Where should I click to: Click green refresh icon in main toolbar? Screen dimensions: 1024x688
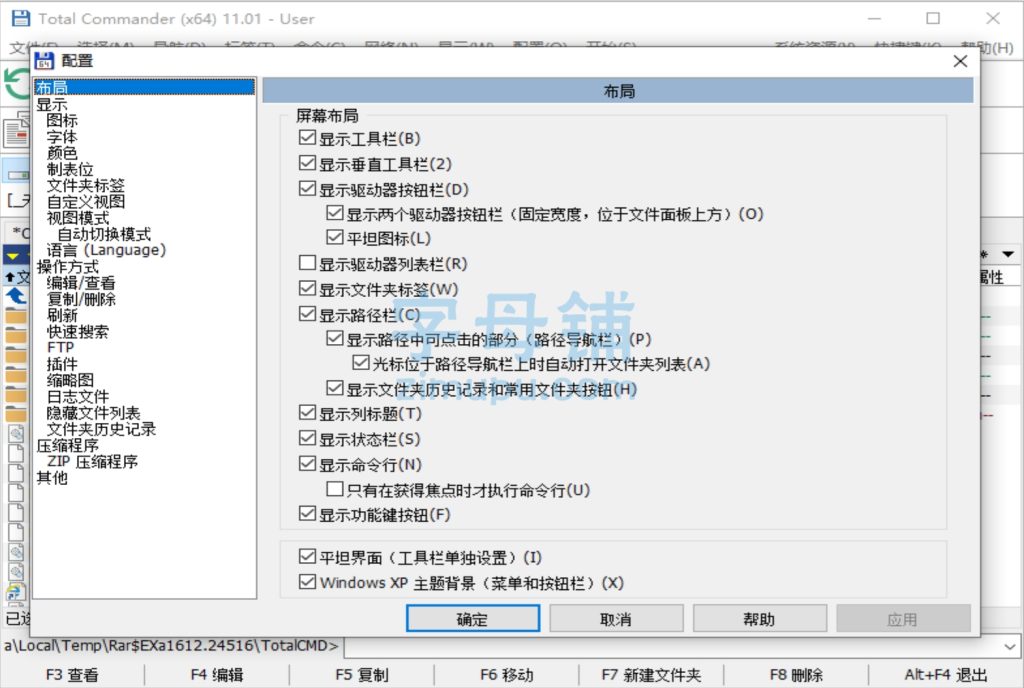(x=16, y=84)
